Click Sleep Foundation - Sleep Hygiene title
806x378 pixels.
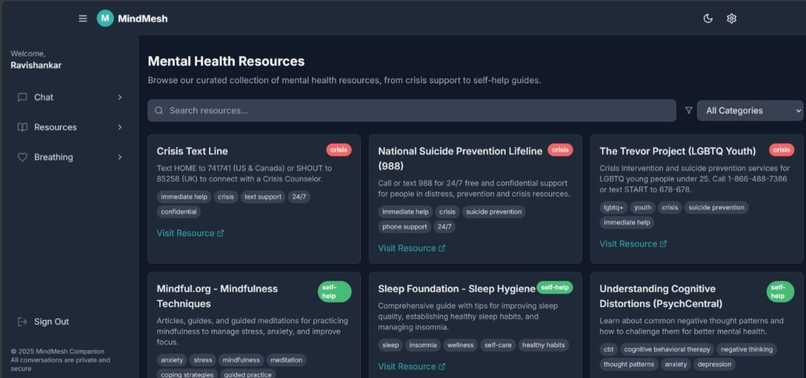(456, 289)
